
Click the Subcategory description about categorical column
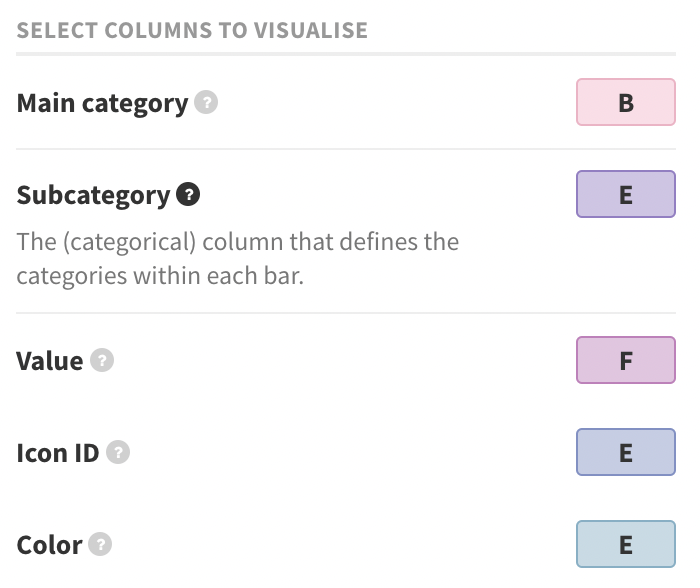pyautogui.click(x=238, y=259)
